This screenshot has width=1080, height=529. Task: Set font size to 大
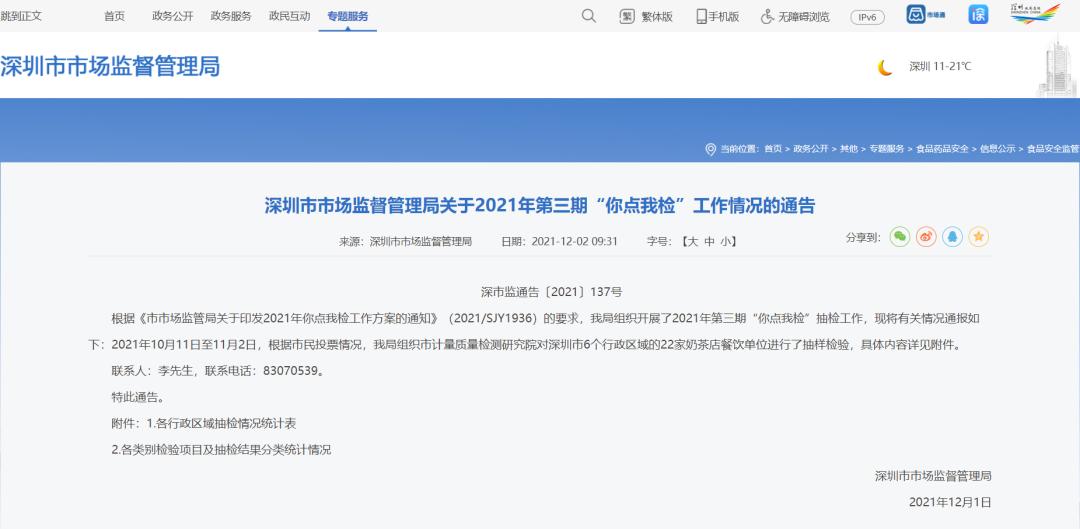[x=691, y=241]
